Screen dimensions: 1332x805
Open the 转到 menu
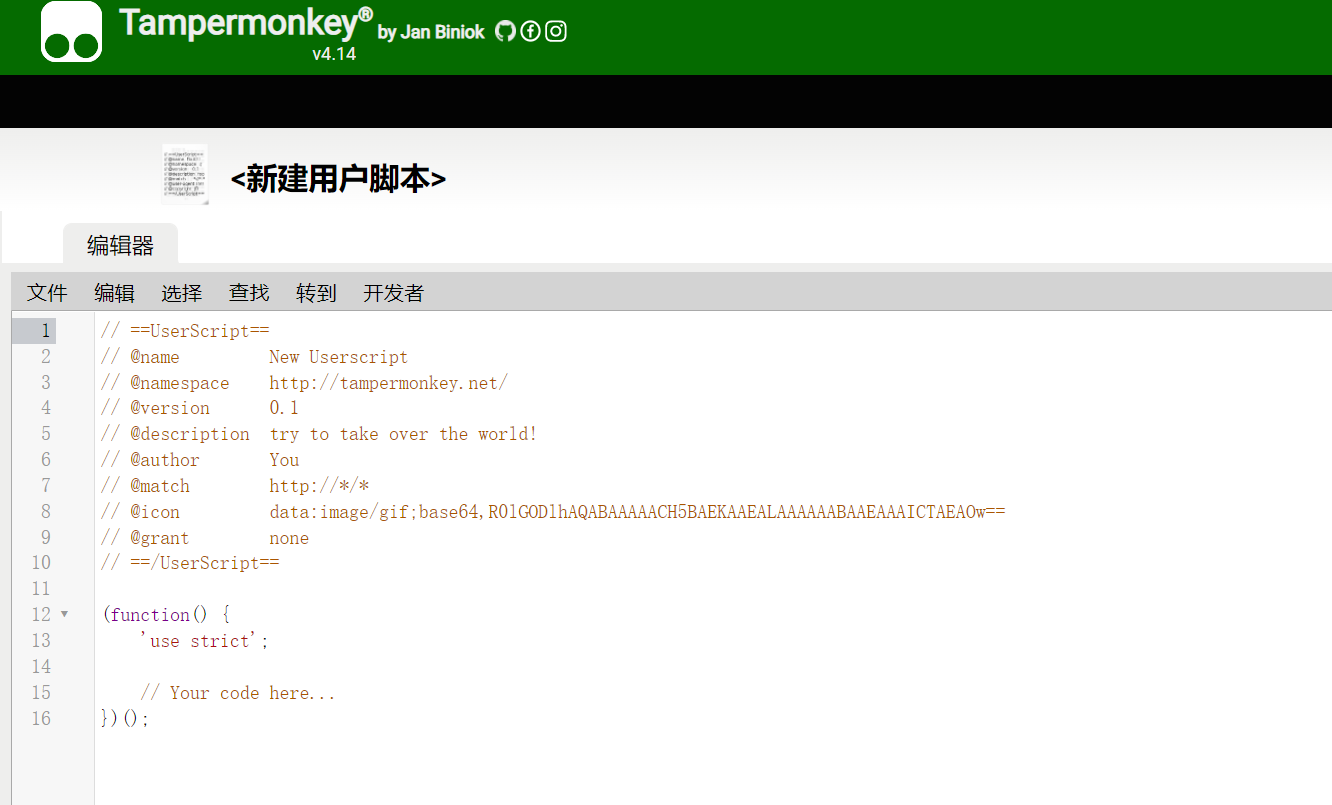coord(316,293)
